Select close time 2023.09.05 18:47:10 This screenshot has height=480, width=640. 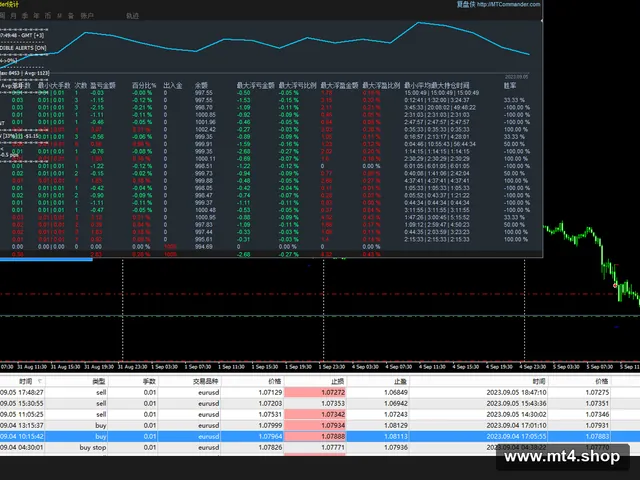(x=516, y=393)
